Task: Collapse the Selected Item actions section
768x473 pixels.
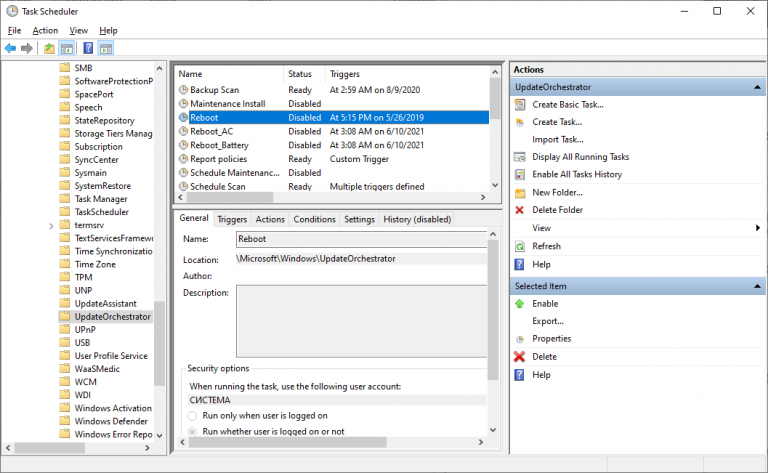Action: pyautogui.click(x=755, y=286)
